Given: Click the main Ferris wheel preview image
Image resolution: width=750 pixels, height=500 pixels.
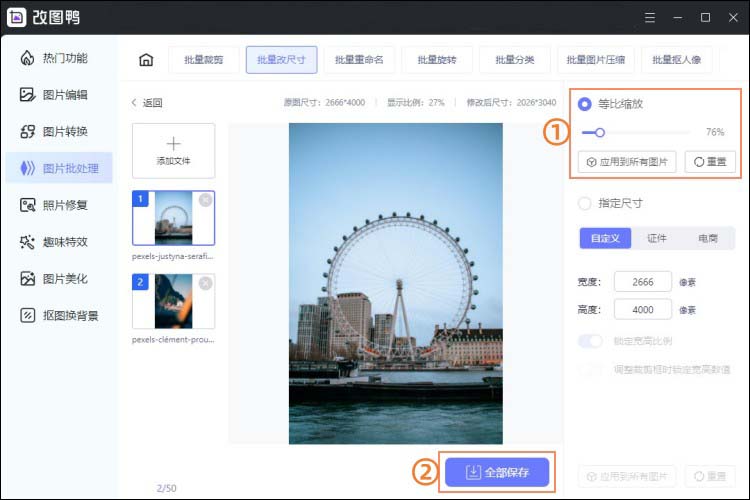Looking at the screenshot, I should coord(396,284).
